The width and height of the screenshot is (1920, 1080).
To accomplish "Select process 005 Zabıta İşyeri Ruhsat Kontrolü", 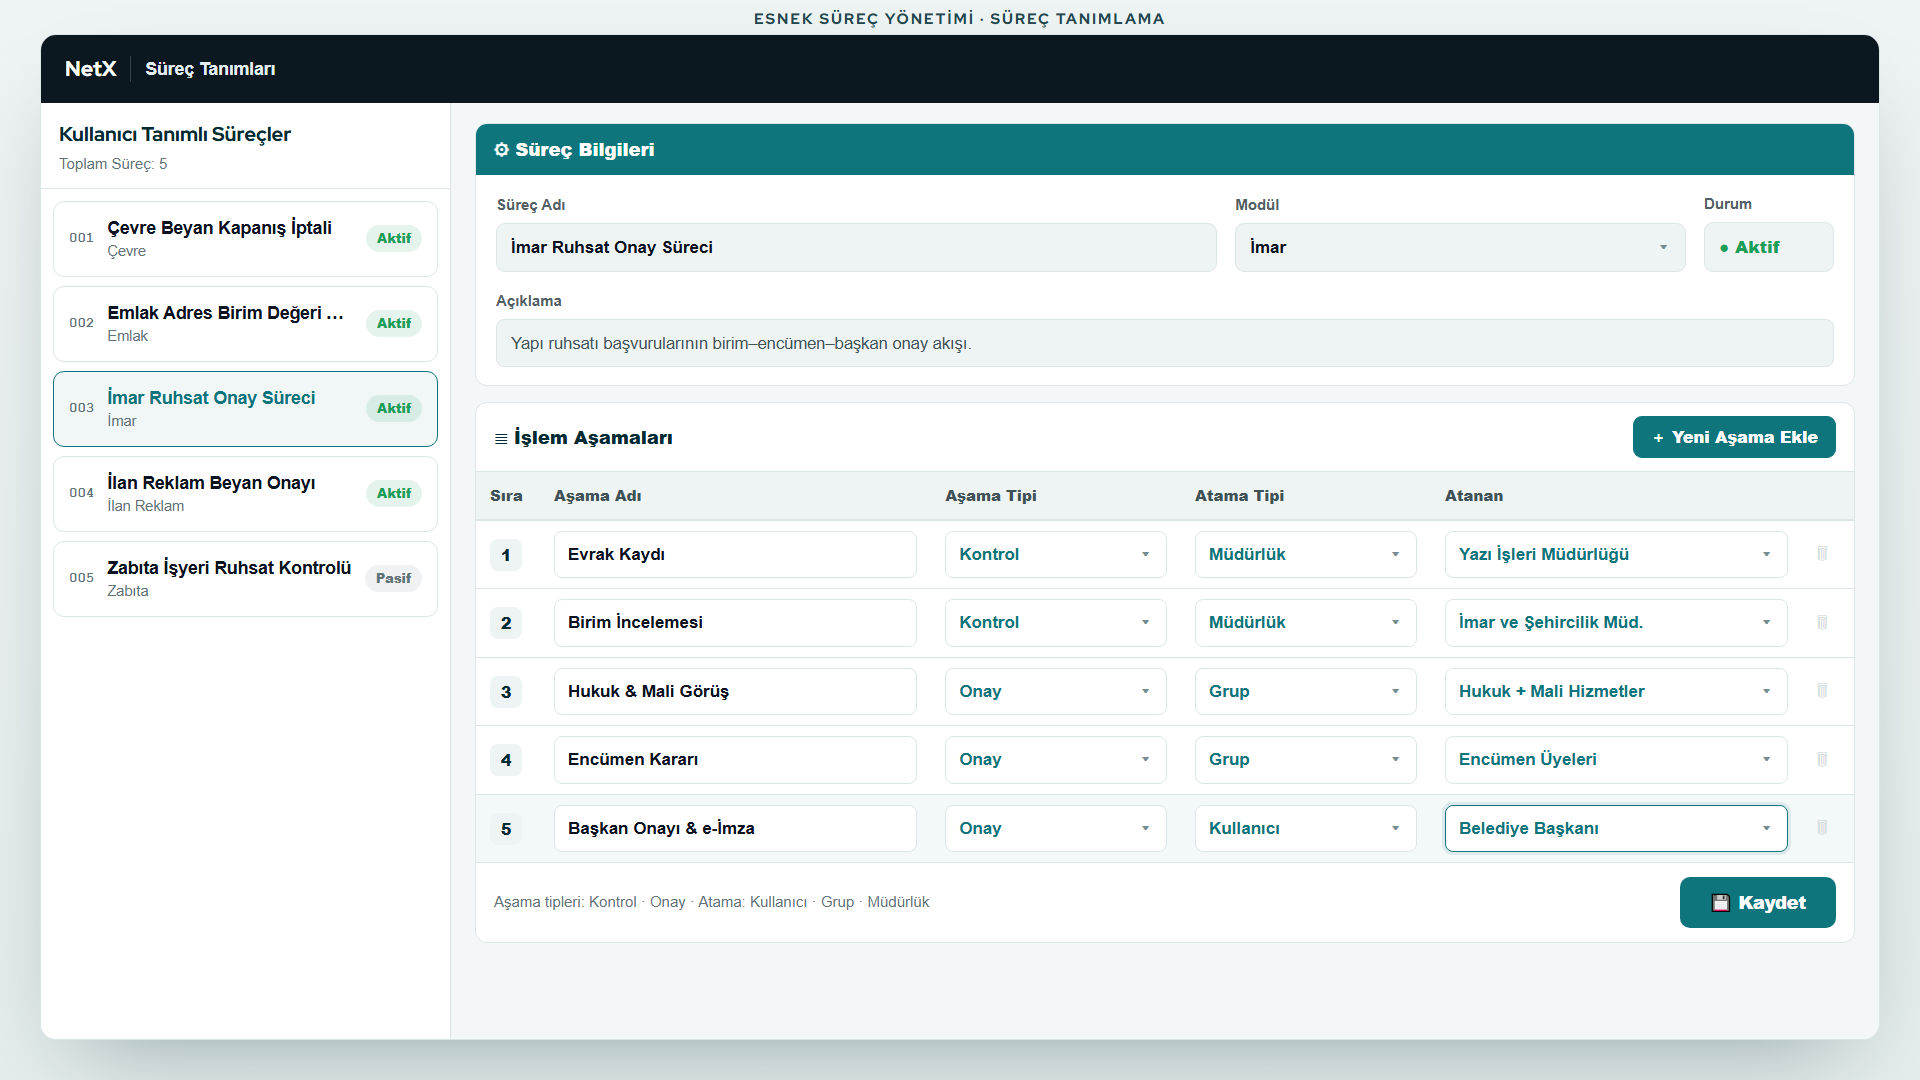I will click(245, 579).
